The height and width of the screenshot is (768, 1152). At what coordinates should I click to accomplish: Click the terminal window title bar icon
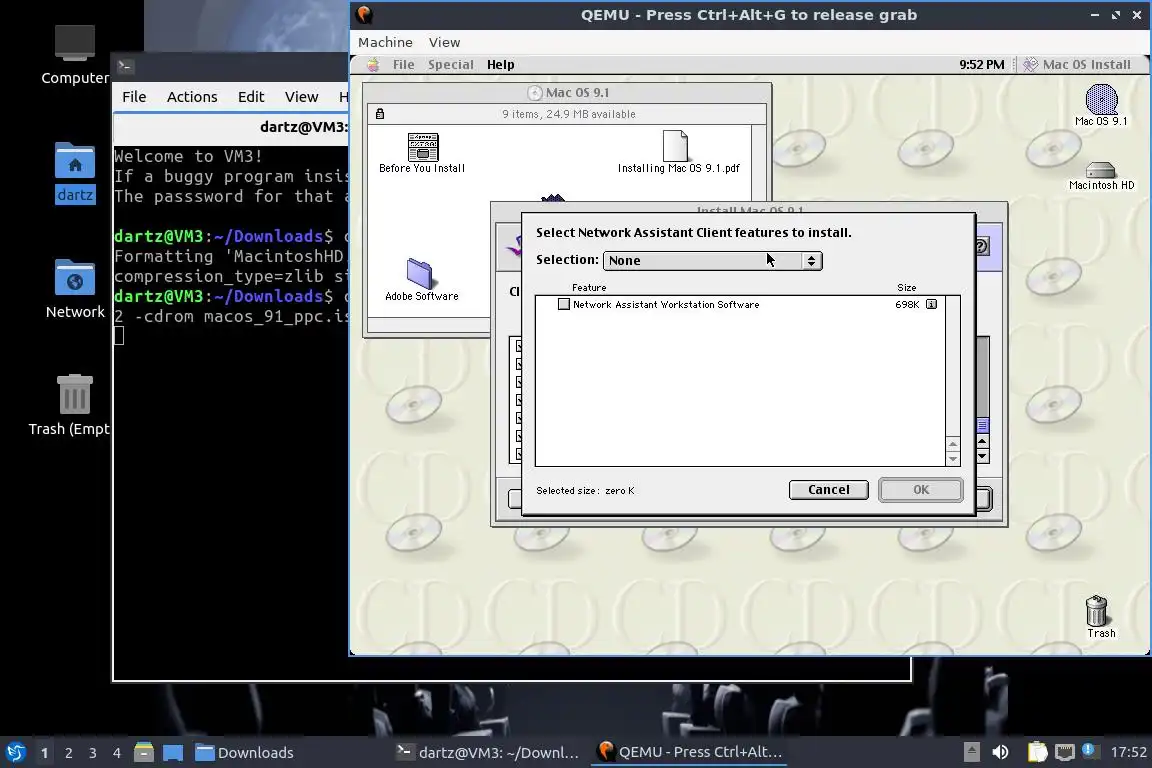click(125, 66)
